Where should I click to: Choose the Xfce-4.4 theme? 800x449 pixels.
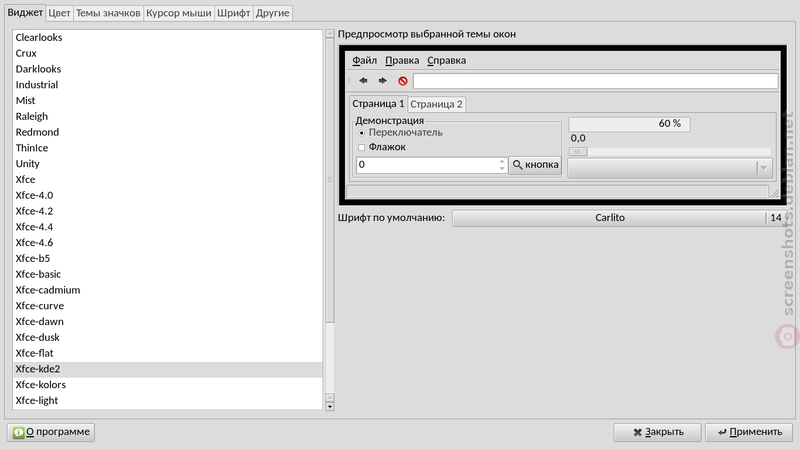168,227
